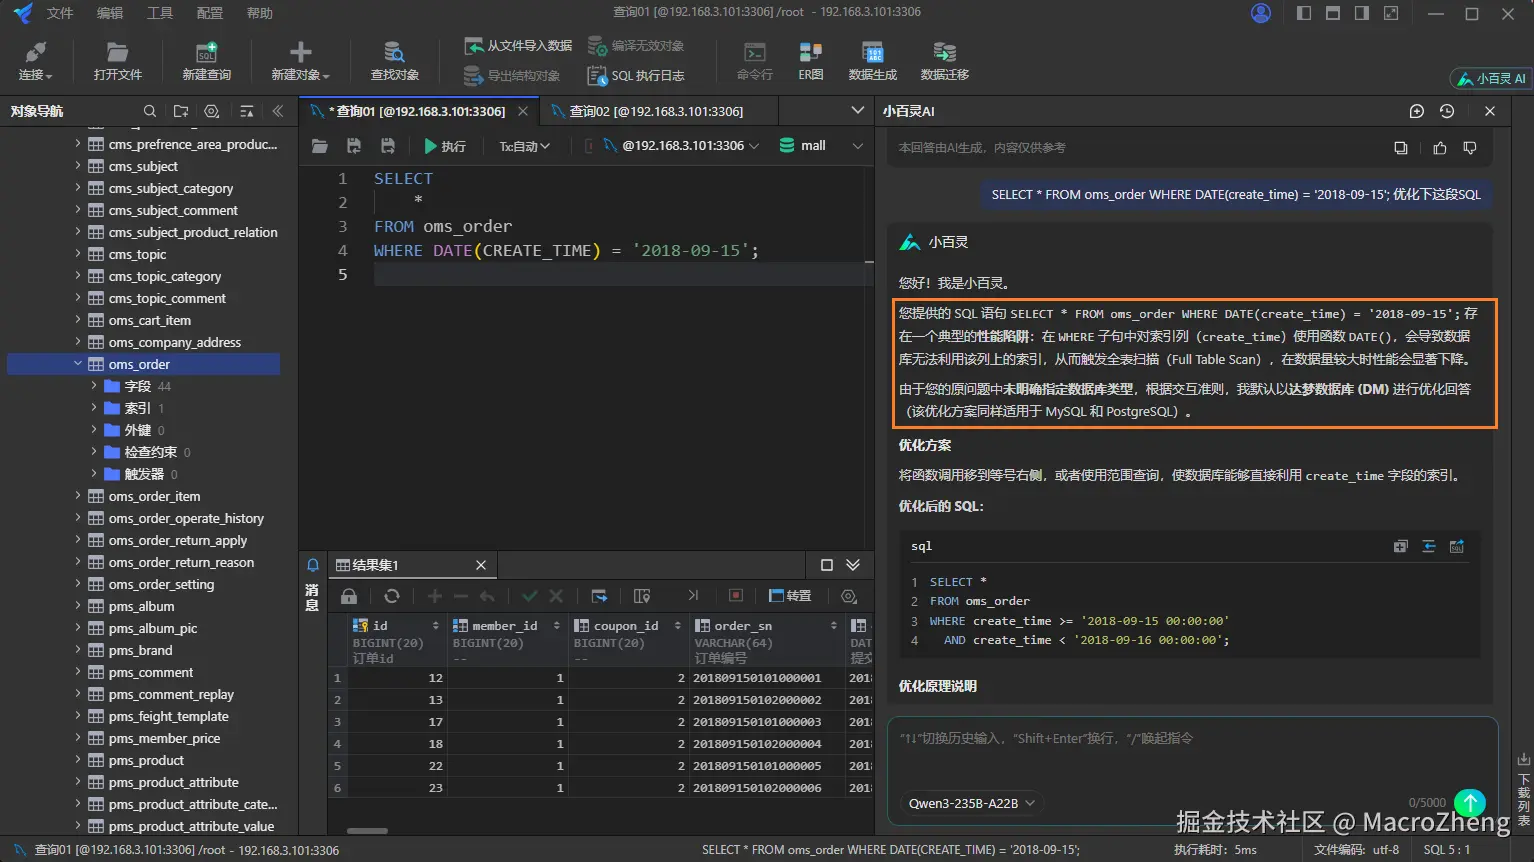Viewport: 1534px width, 862px height.
Task: Select the cms_topic table in tree
Action: pos(137,254)
